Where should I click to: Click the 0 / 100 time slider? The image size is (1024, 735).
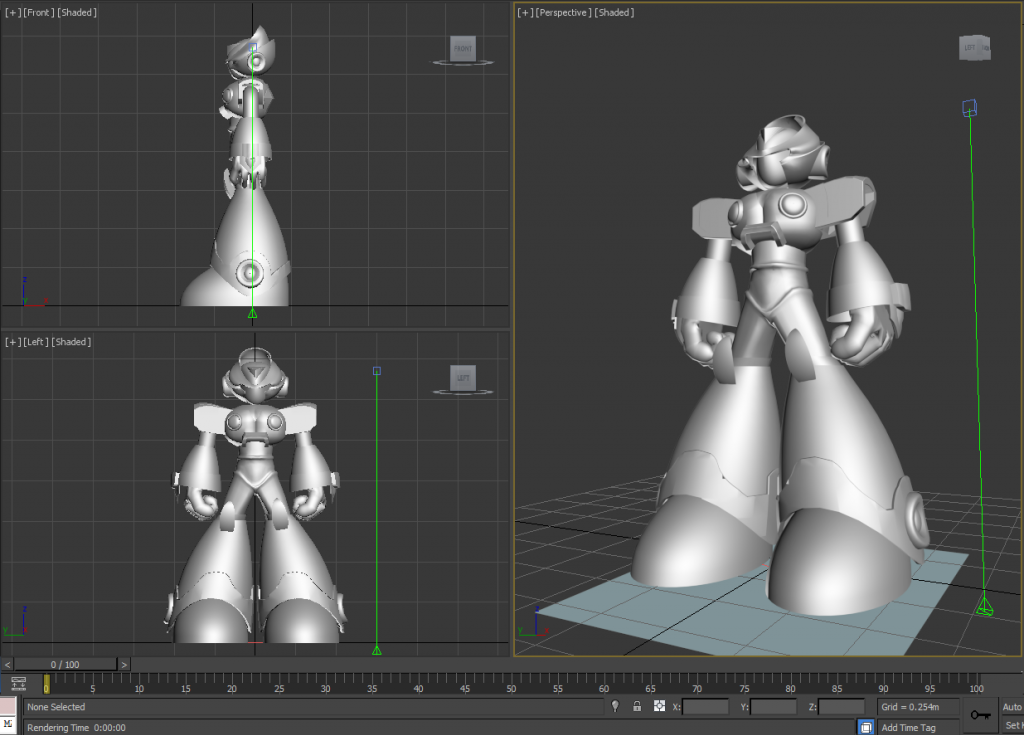pyautogui.click(x=65, y=664)
